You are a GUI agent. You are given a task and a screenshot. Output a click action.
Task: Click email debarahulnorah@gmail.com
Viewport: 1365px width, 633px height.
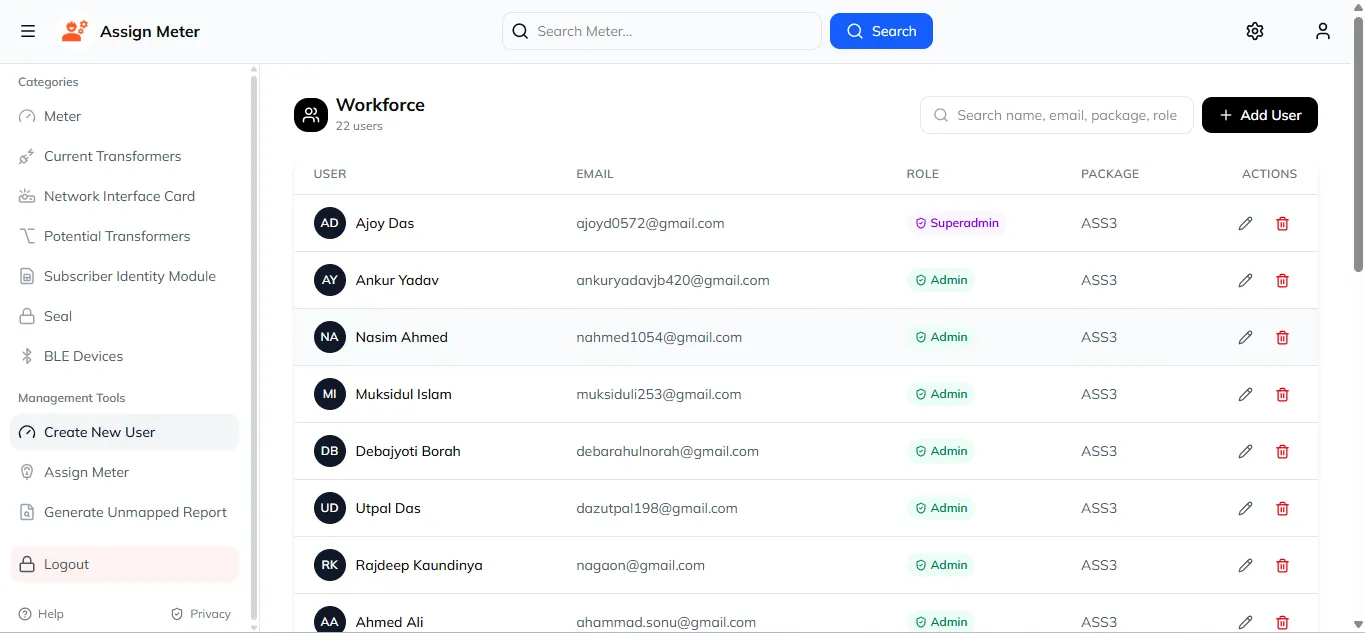pos(667,451)
